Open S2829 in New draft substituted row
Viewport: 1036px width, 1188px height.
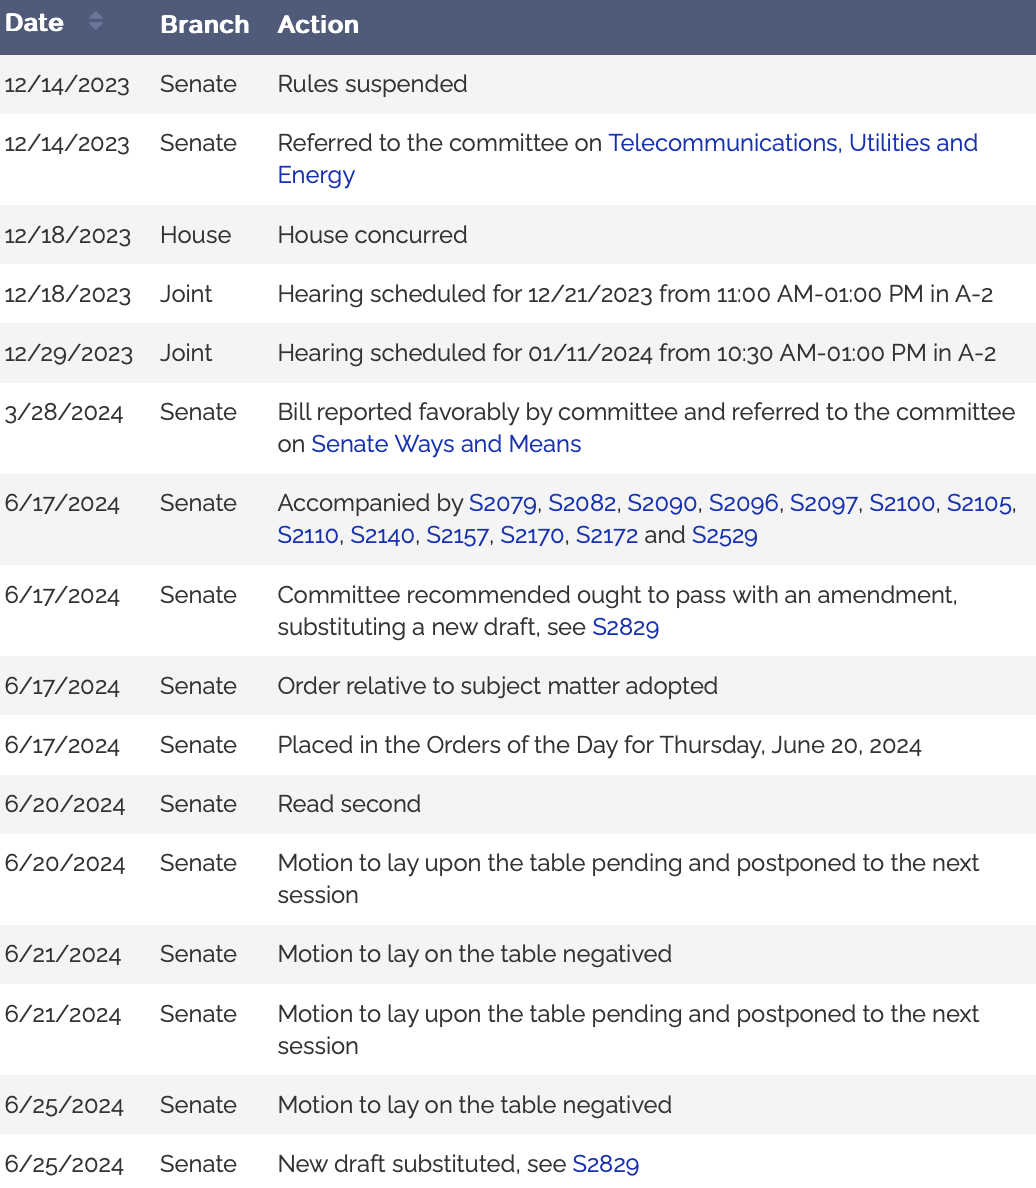coord(605,1164)
